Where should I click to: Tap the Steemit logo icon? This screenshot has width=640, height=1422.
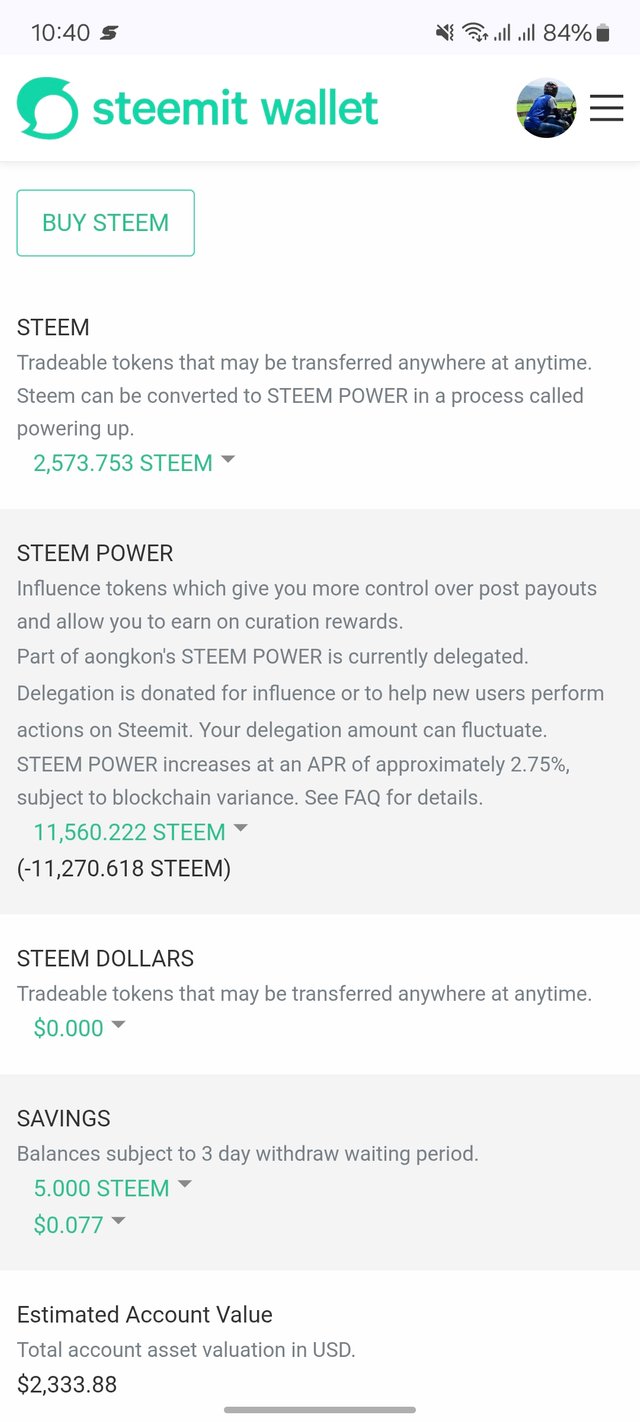coord(47,108)
